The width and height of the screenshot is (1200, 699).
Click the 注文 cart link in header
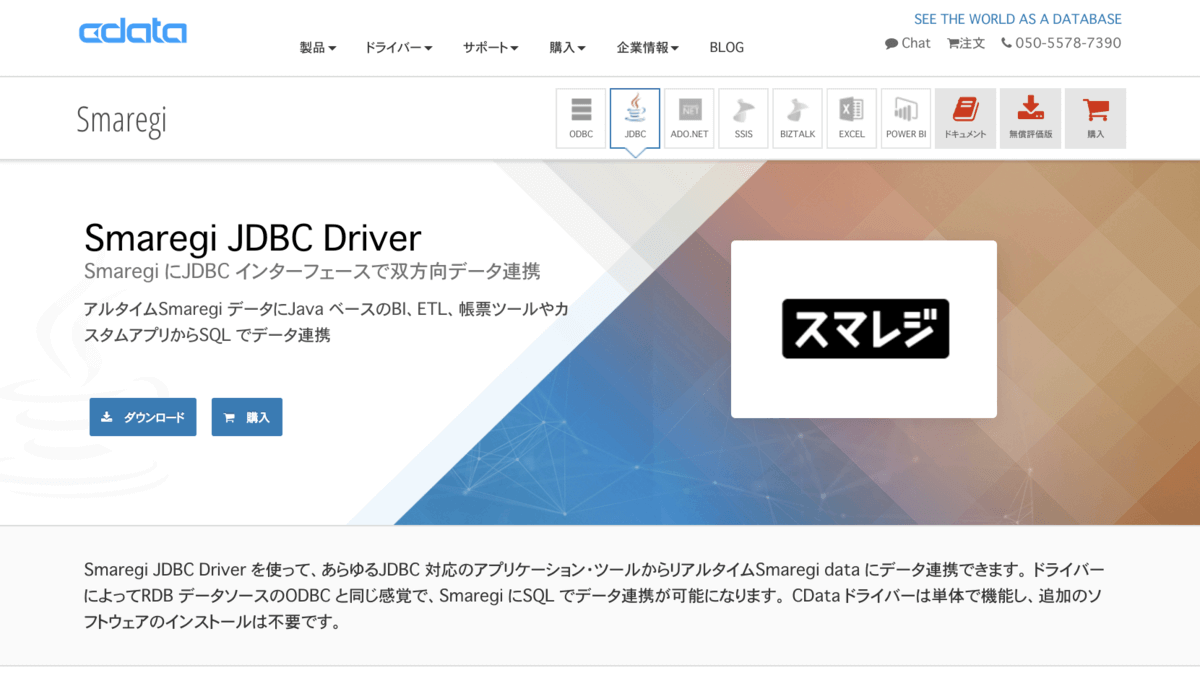coord(966,43)
